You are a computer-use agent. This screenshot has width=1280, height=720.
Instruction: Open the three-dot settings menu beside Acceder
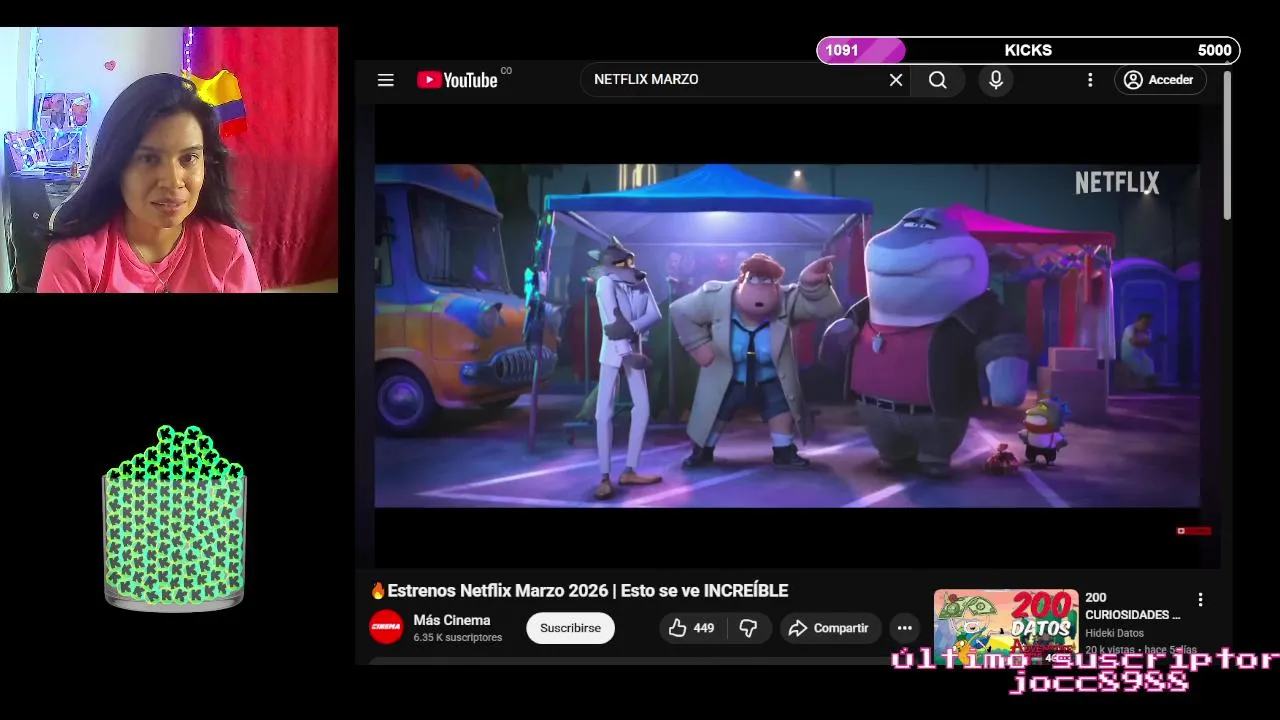[1090, 80]
